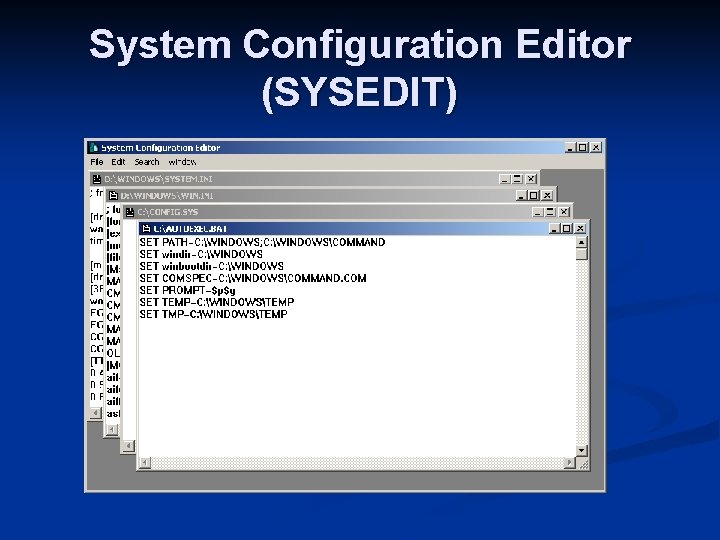Close the CONFIG.SYS window
Viewport: 720px width, 540px height.
point(564,212)
